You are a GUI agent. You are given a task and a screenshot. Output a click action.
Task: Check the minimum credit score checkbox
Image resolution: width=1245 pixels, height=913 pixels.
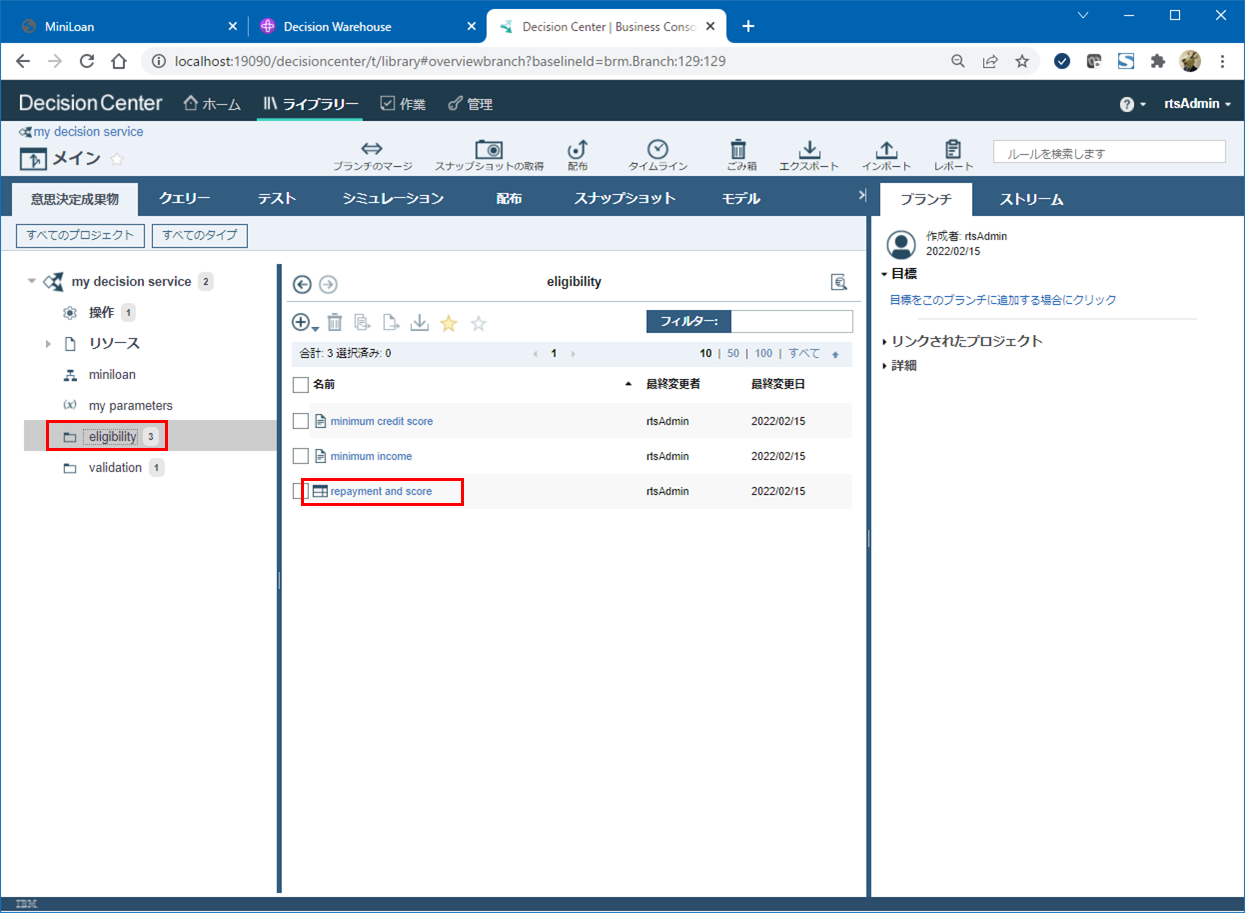click(300, 421)
